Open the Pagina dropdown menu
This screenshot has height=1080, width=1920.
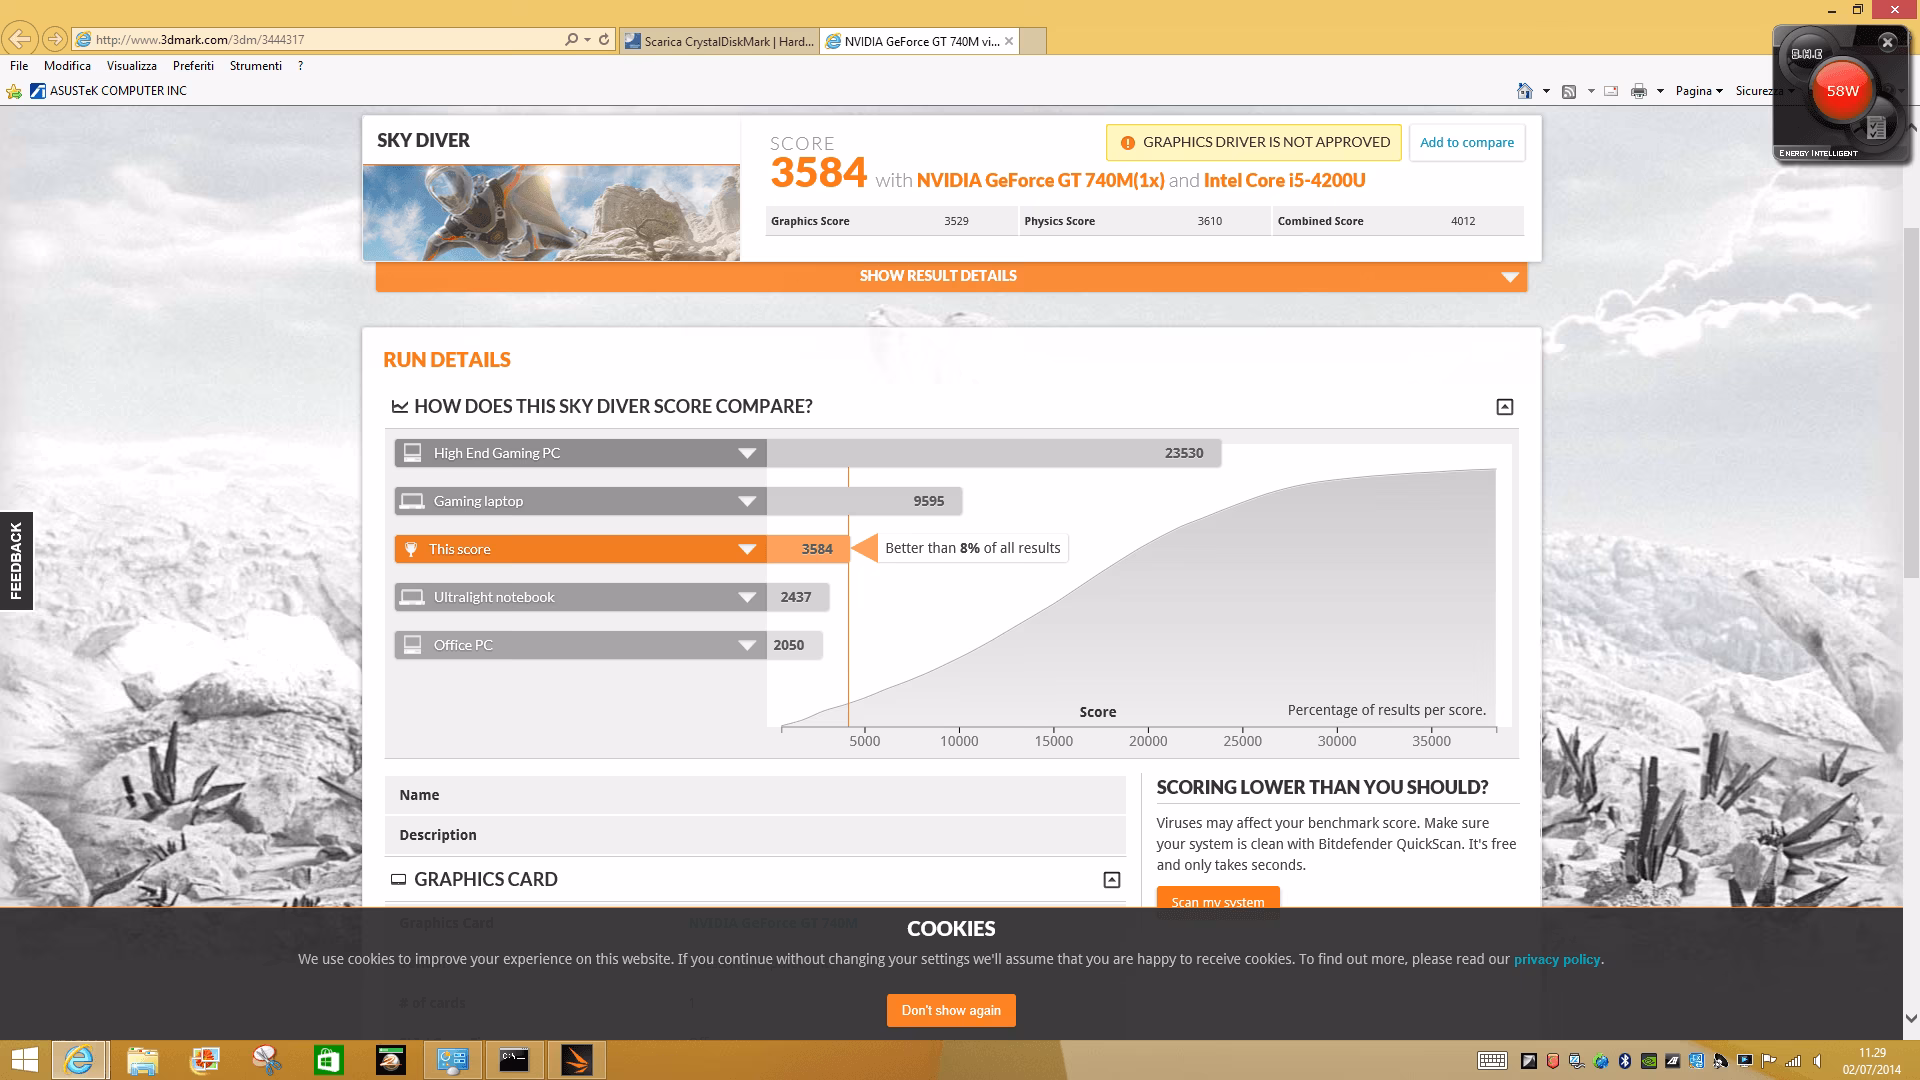coord(1699,91)
